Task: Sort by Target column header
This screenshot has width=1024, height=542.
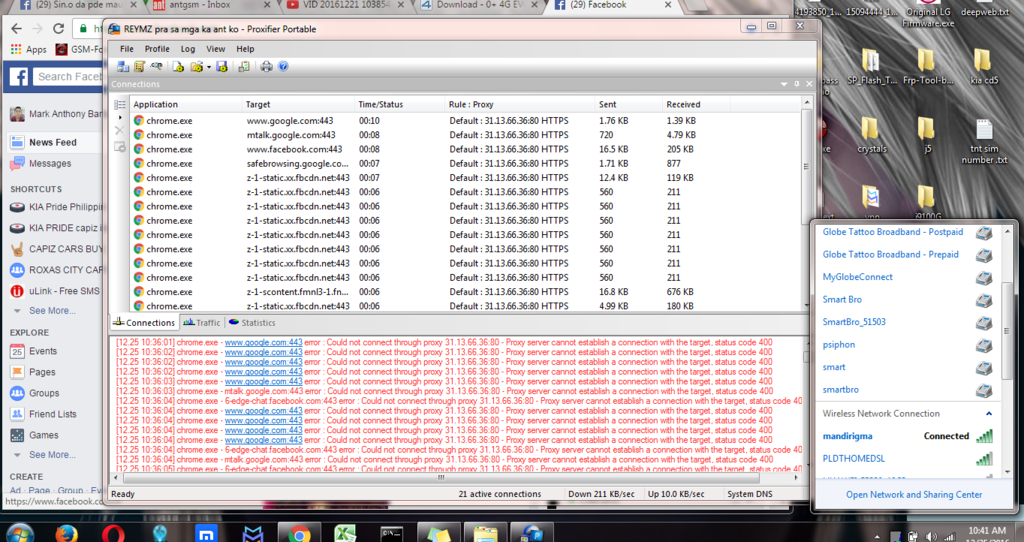Action: coord(297,104)
